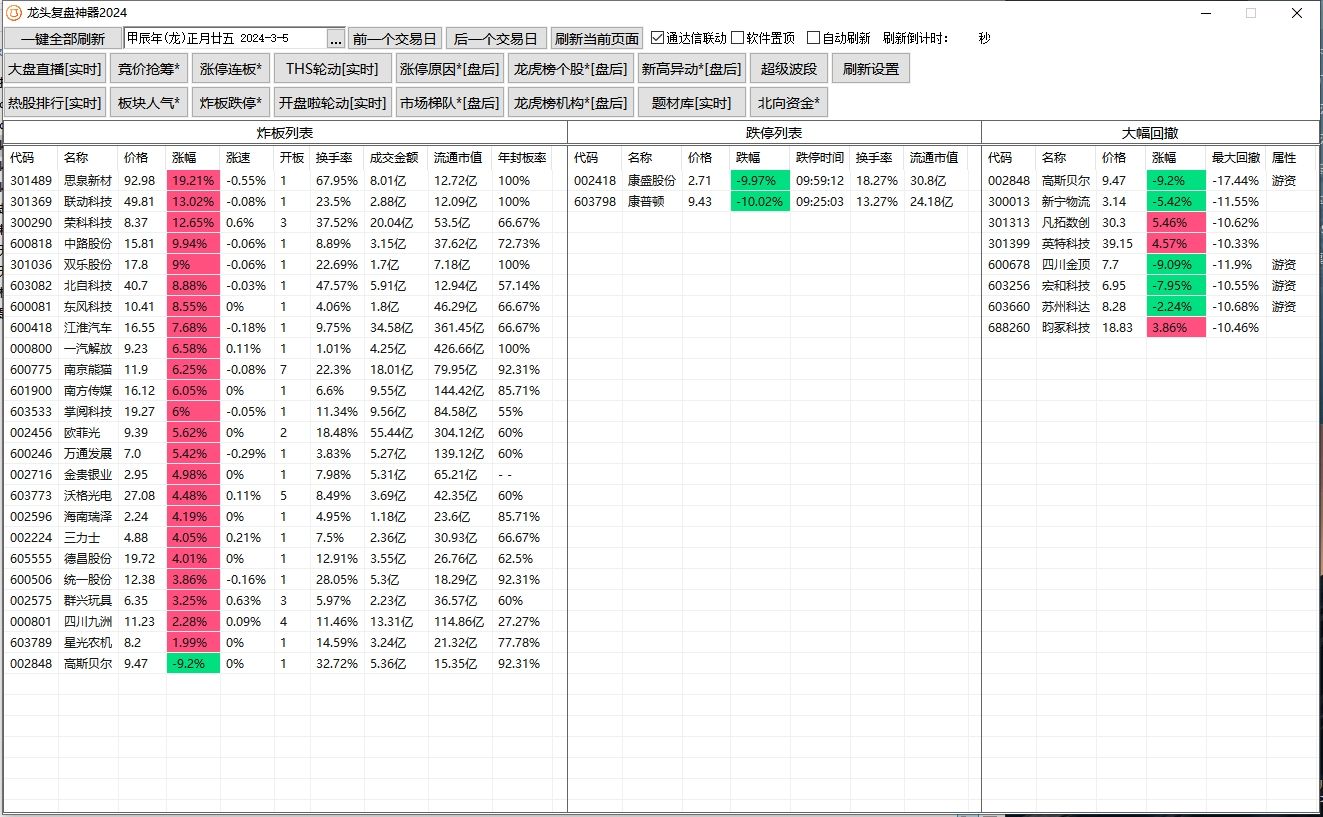Go to 前一个交易日
Image resolution: width=1323 pixels, height=817 pixels.
[x=395, y=39]
